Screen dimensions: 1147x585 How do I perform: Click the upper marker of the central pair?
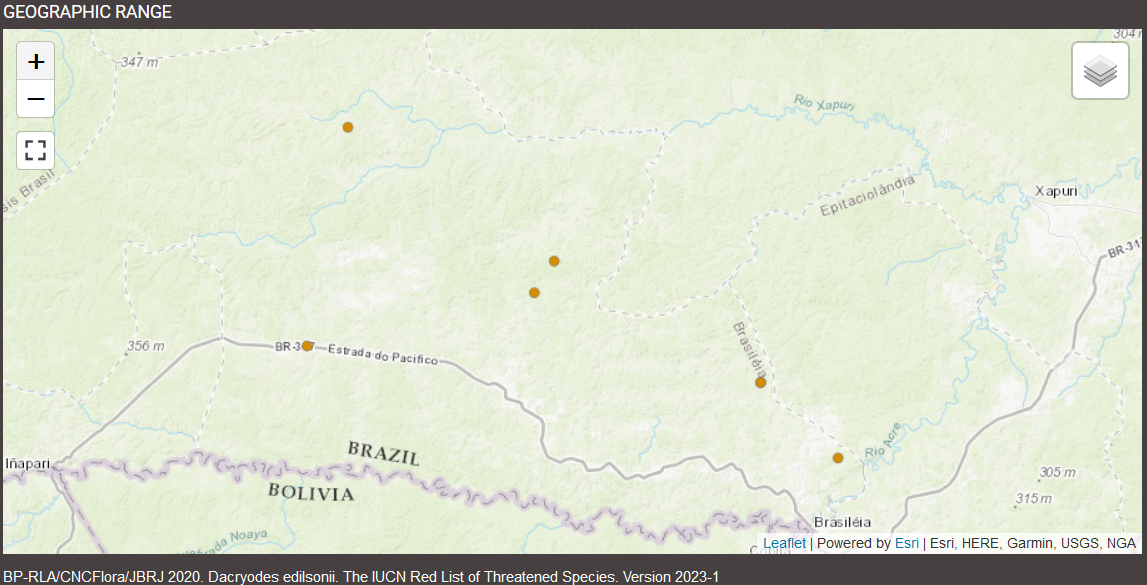[x=554, y=261]
